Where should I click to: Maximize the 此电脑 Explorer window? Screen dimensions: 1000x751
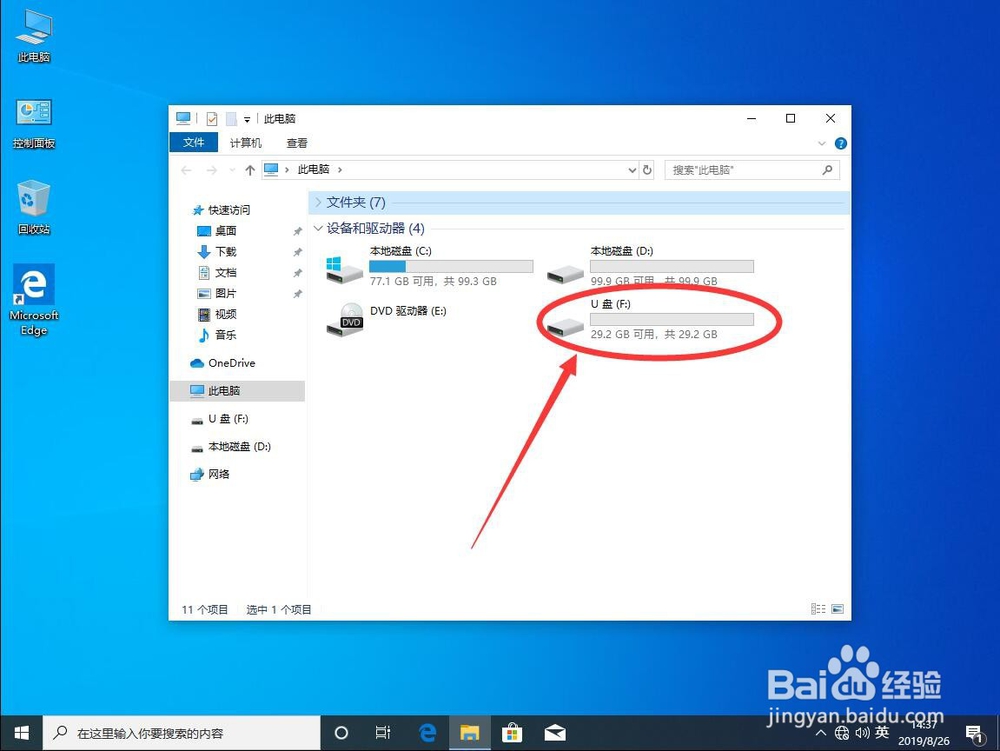click(x=791, y=119)
